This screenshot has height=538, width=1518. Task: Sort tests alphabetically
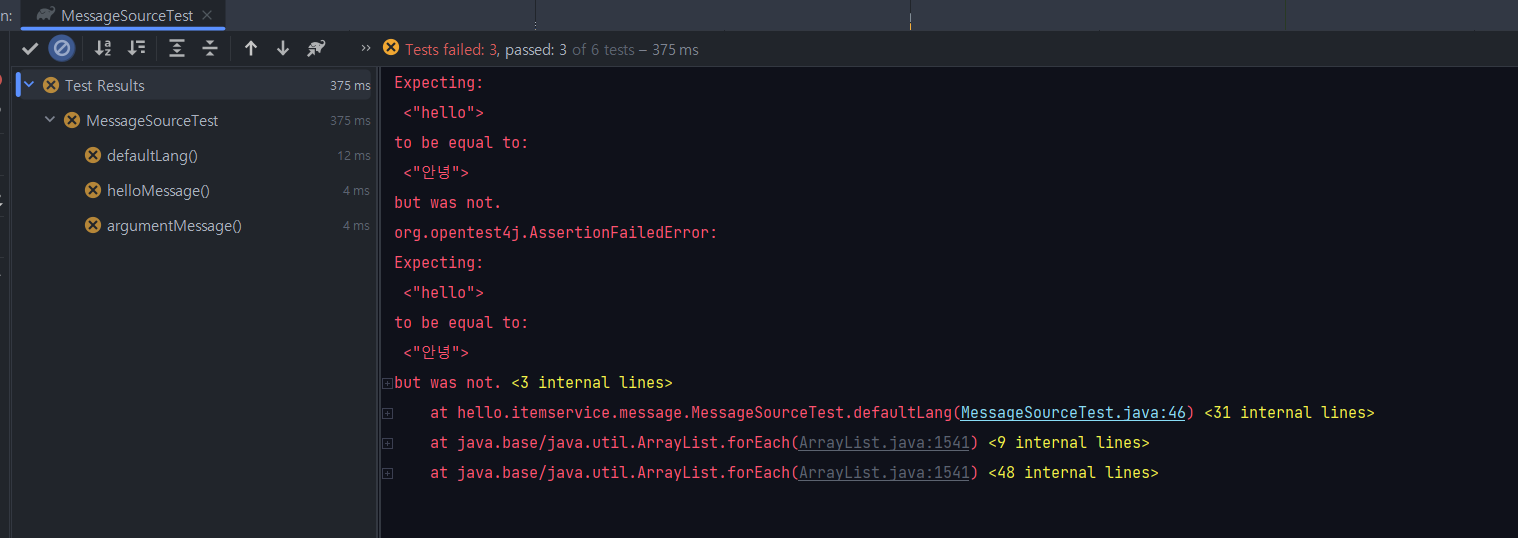click(x=103, y=48)
